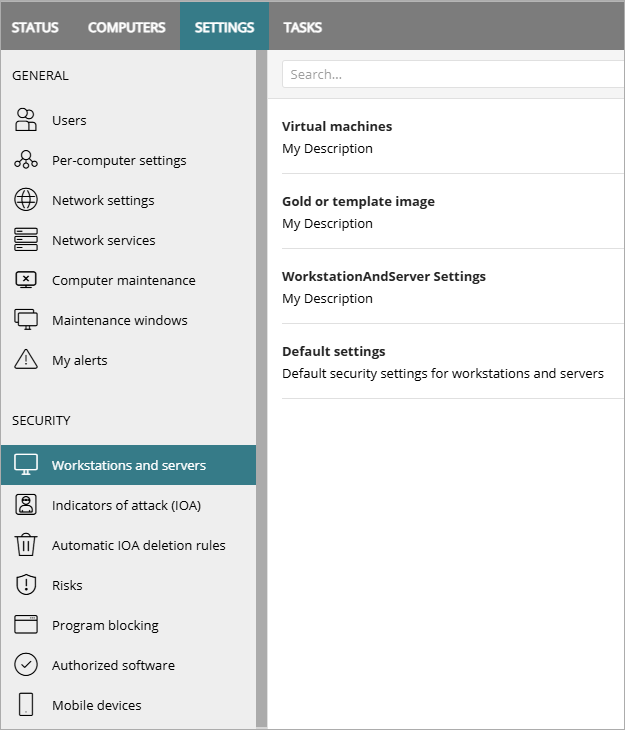The height and width of the screenshot is (730, 625).
Task: Open the Program blocking label
Action: pos(105,625)
